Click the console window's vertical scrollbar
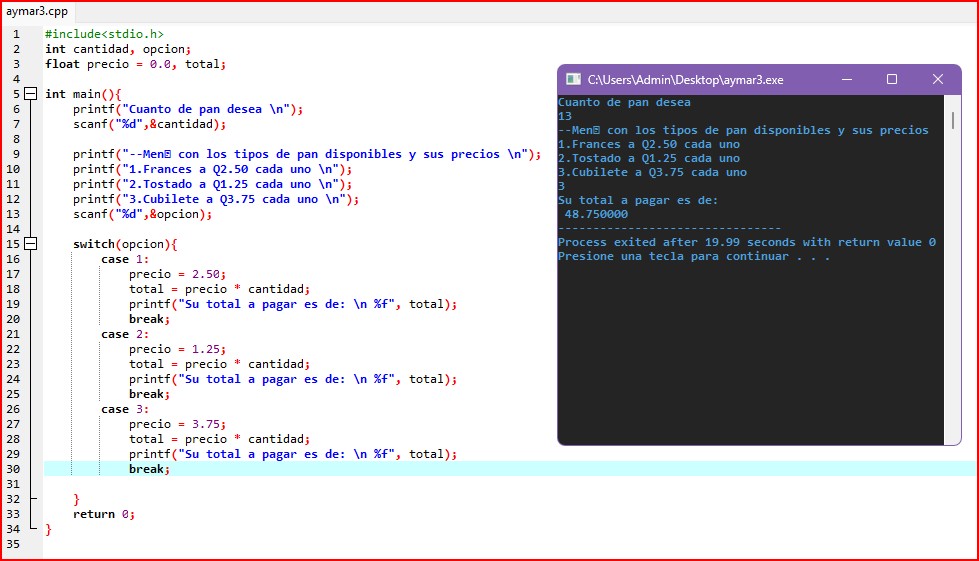979x561 pixels. [952, 270]
